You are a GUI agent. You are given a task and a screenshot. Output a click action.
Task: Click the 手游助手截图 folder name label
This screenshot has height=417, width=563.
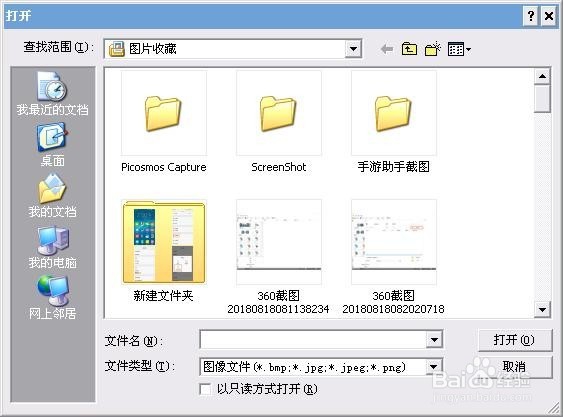click(x=394, y=167)
